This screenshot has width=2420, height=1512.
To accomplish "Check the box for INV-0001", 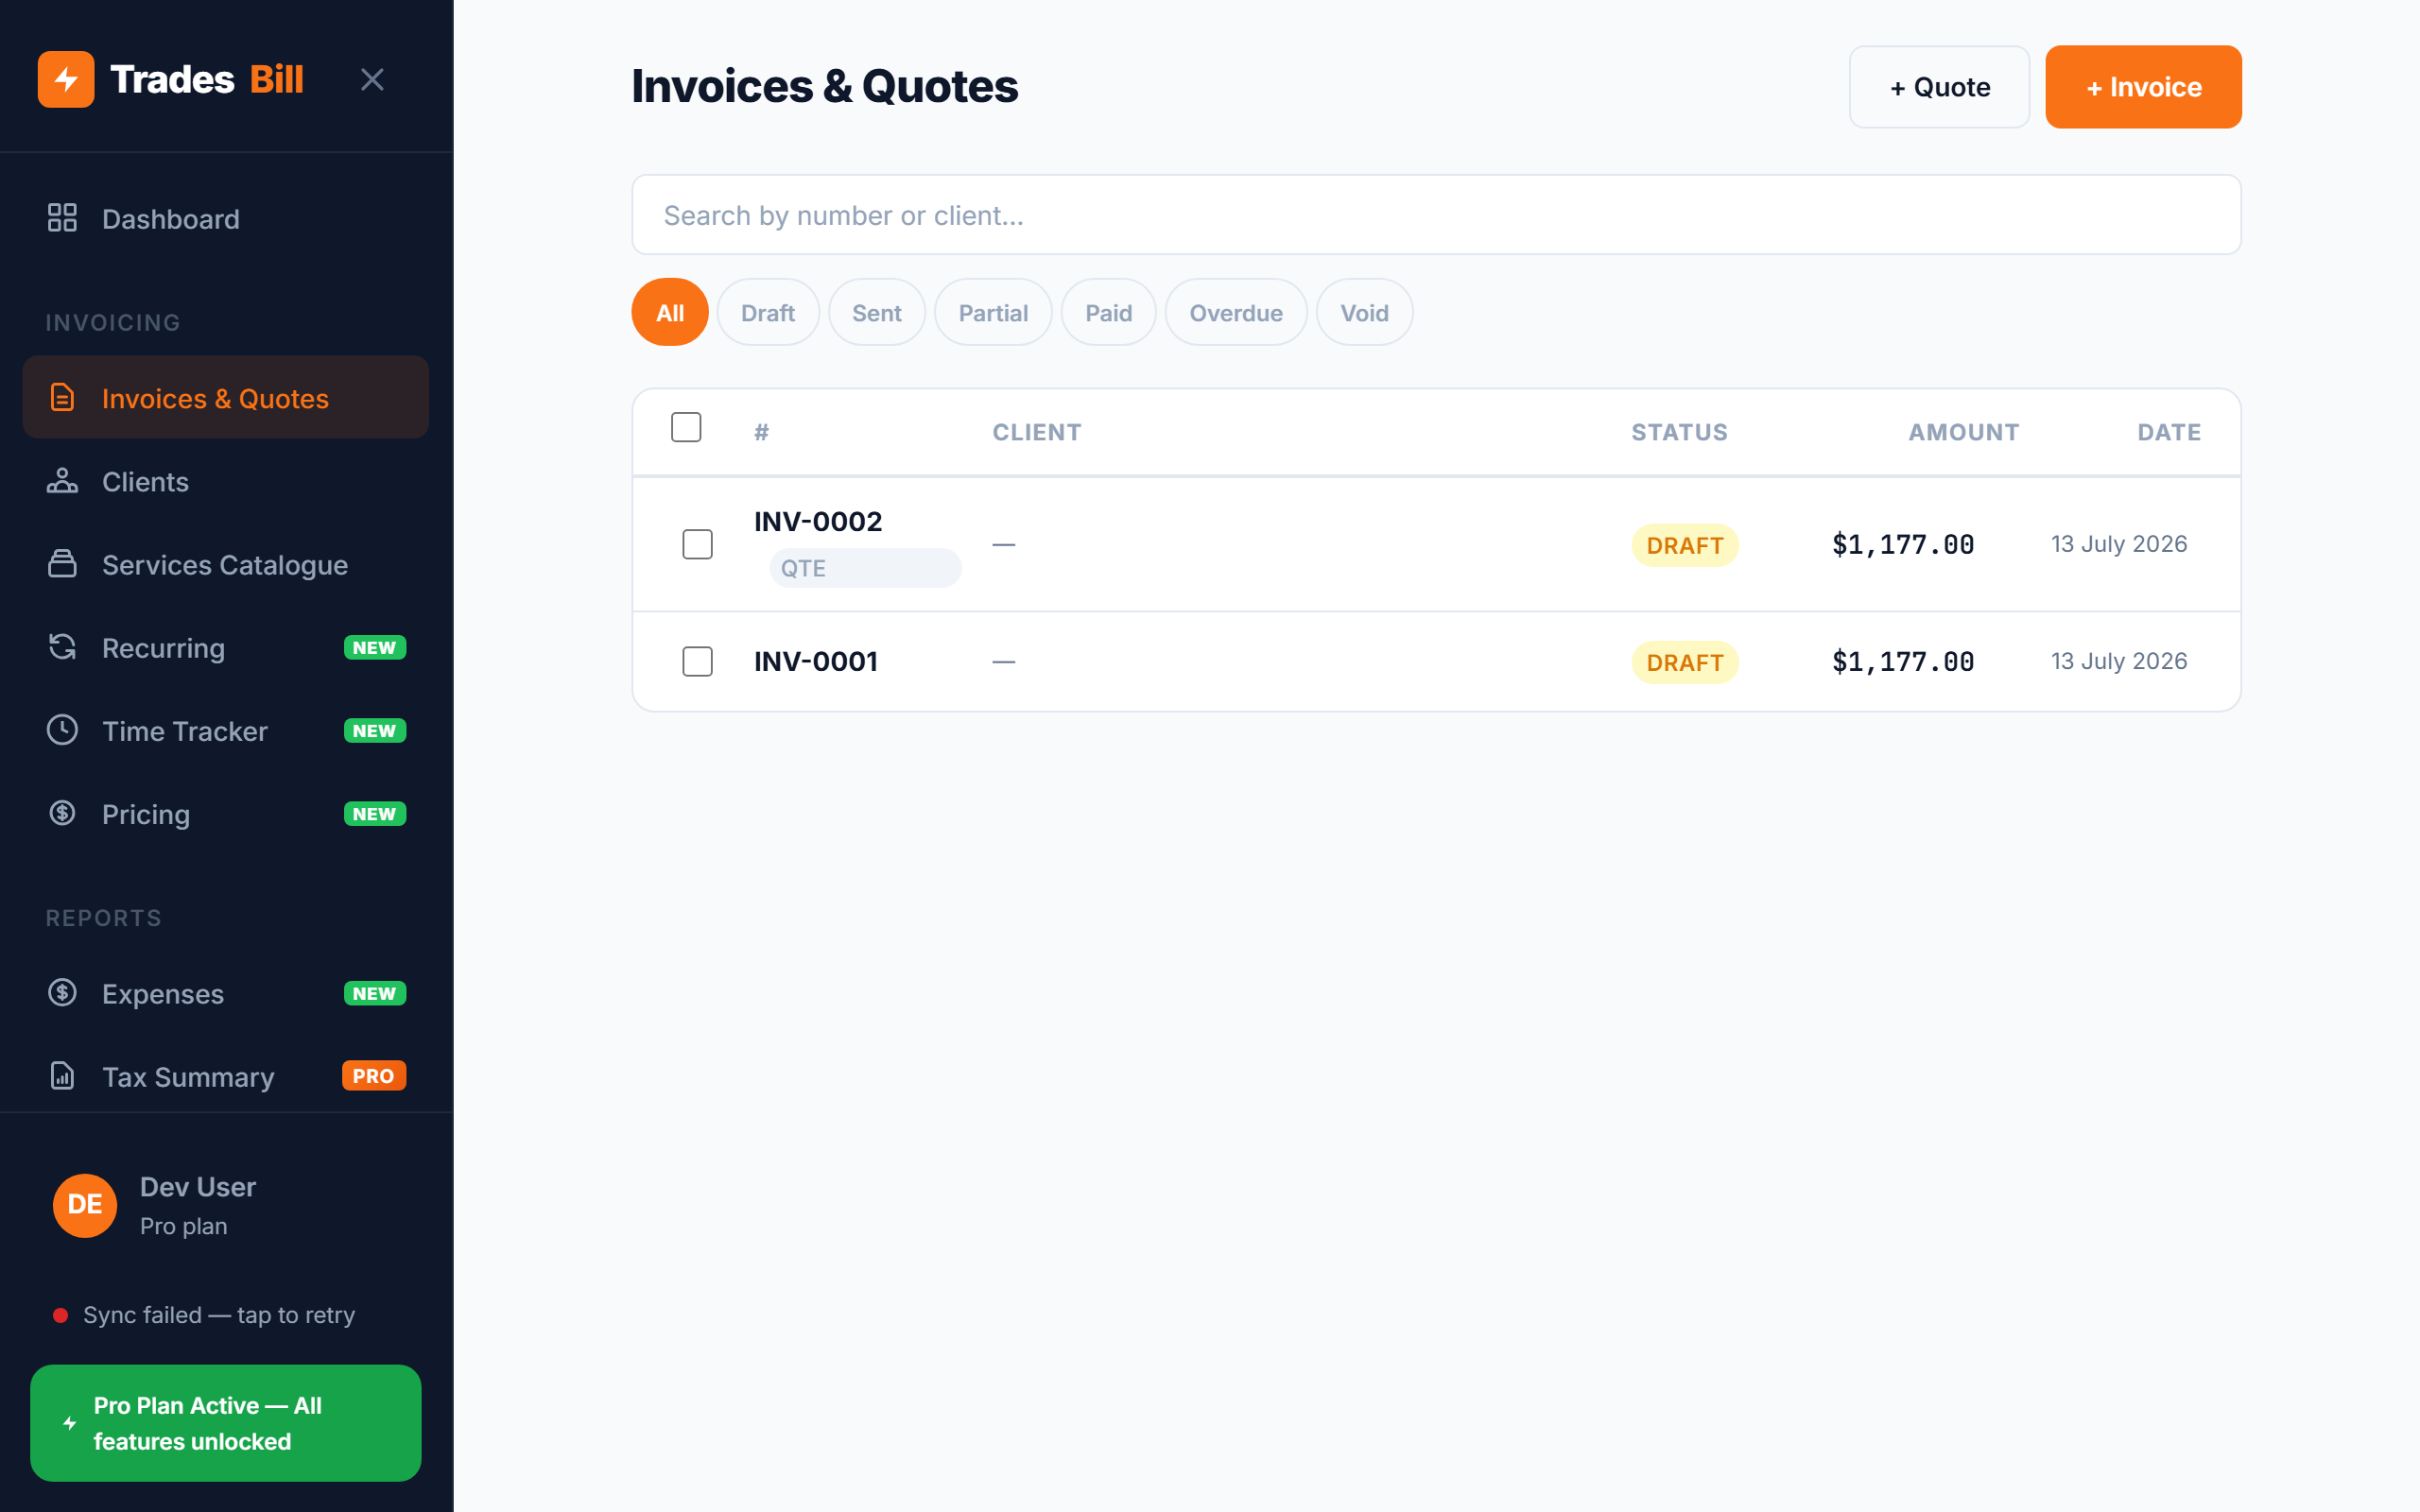I will point(697,661).
